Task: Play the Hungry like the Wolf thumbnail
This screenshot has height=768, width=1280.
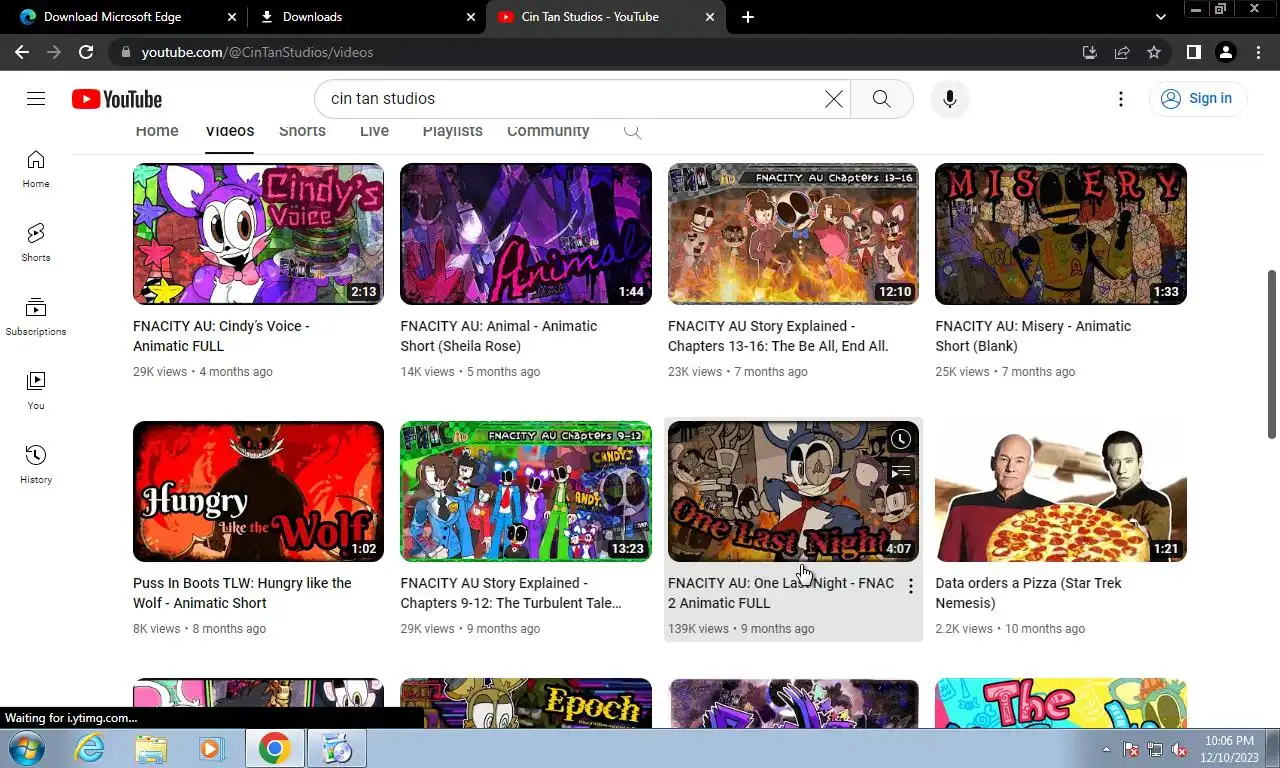Action: (258, 491)
